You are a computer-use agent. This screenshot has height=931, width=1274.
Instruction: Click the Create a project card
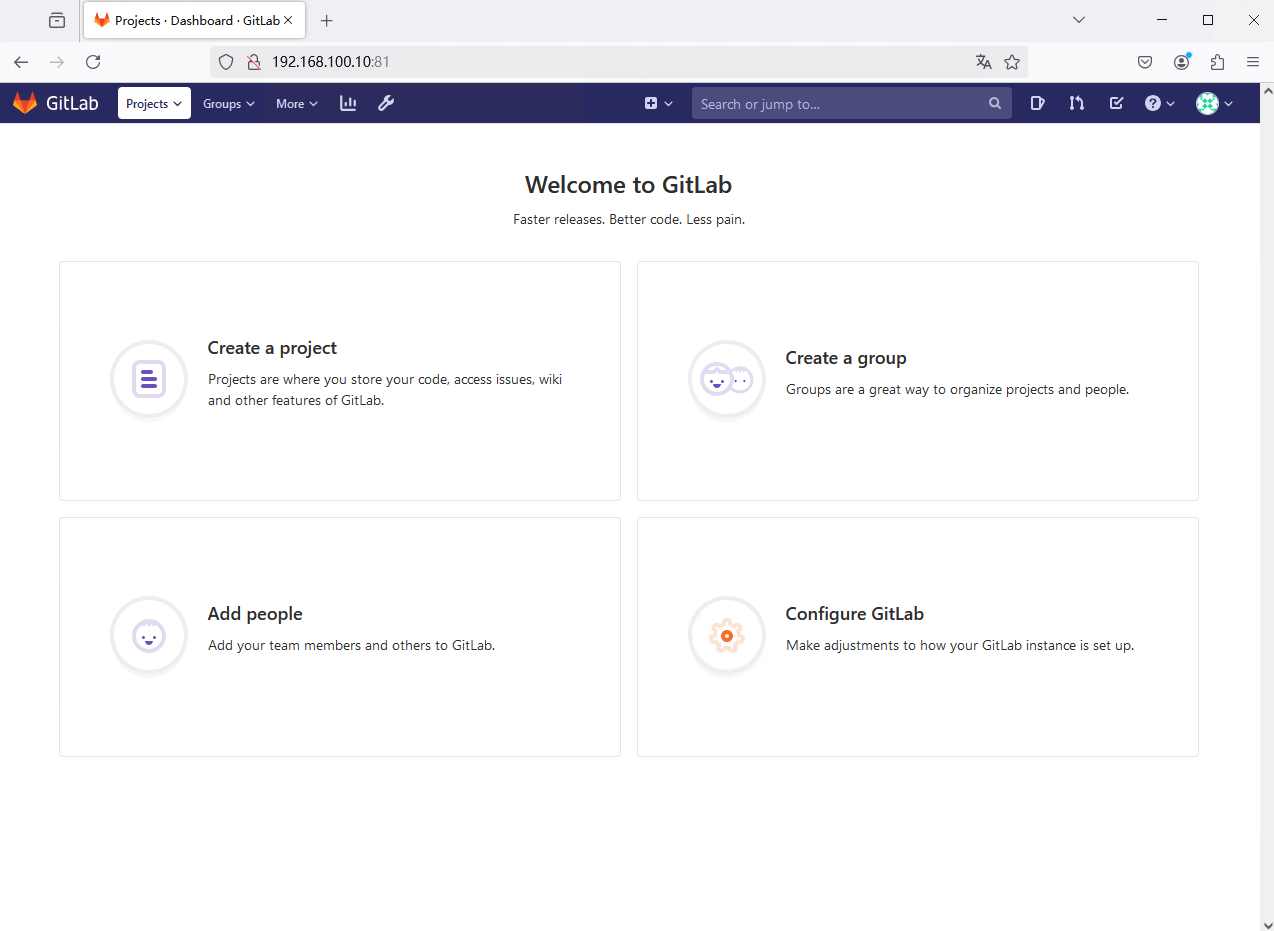pos(340,381)
